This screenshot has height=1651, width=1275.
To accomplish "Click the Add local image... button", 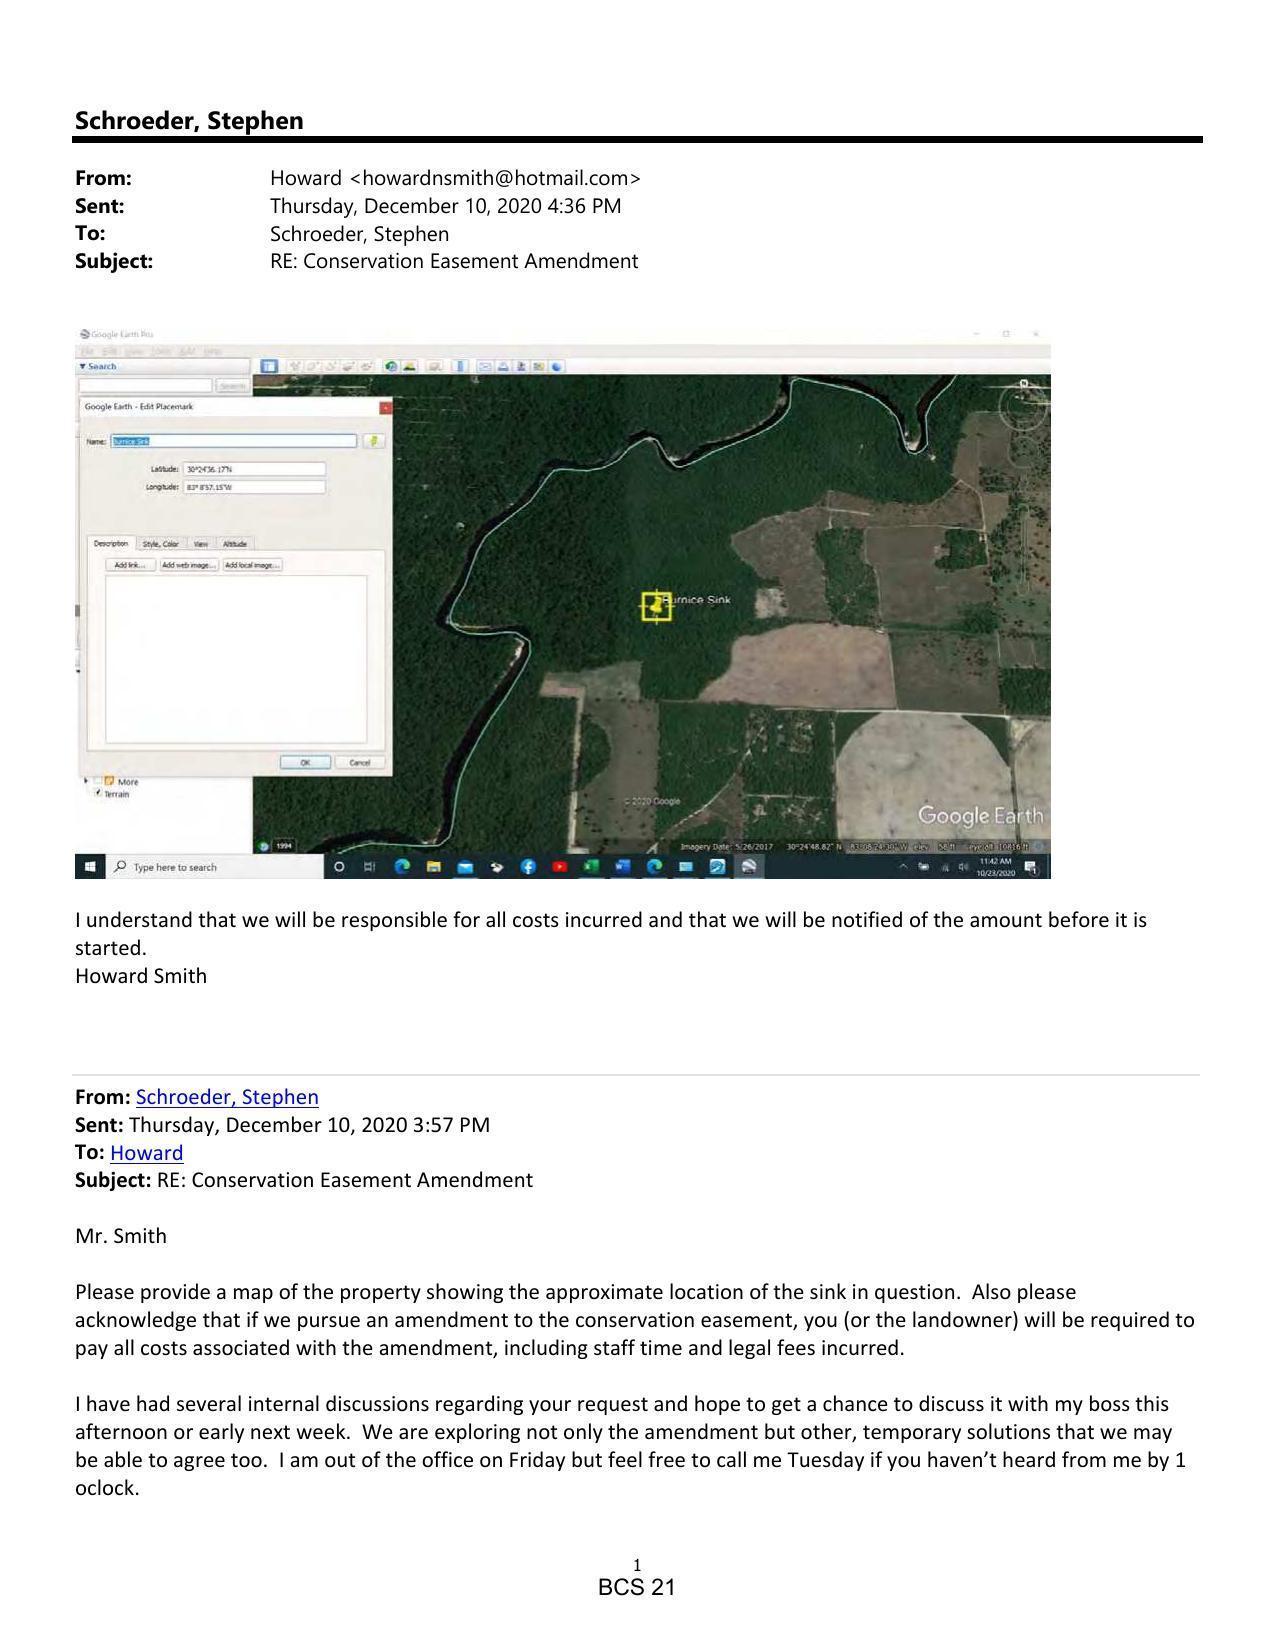I will coord(252,565).
